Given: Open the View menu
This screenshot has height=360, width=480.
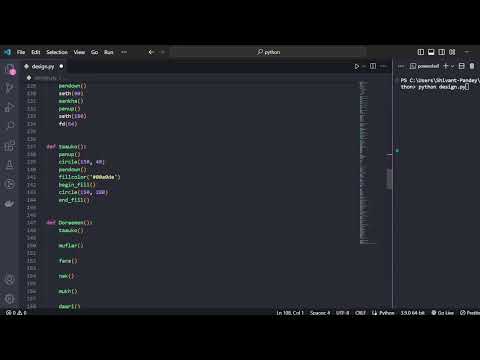Looking at the screenshot, I should pos(79,52).
